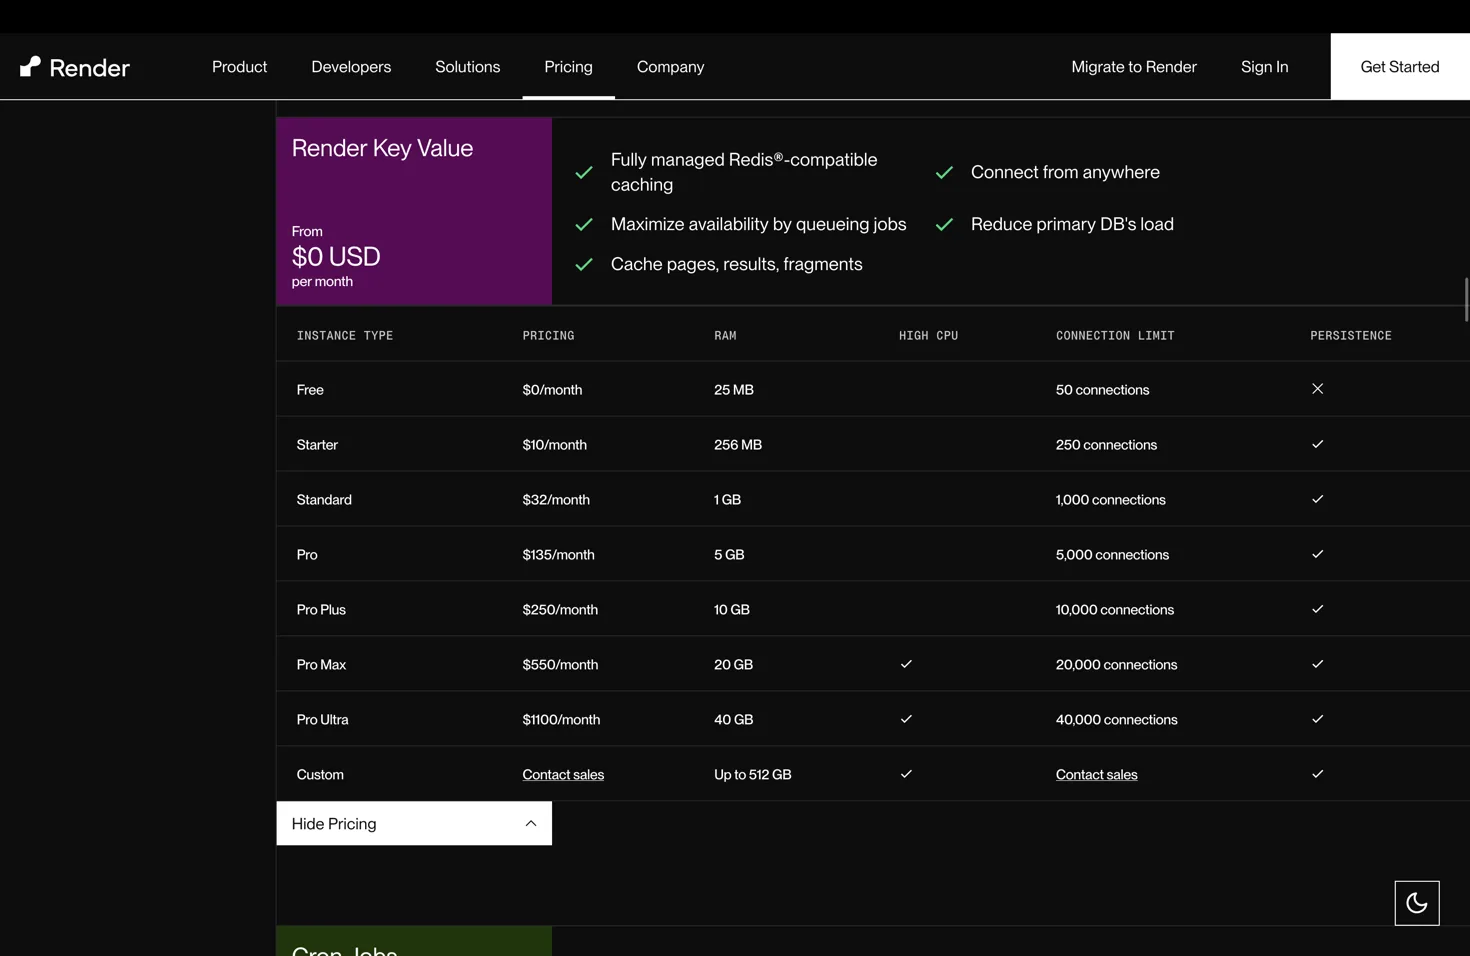Click the Pro Plus row persistence checkmark
The height and width of the screenshot is (956, 1470).
click(x=1317, y=609)
